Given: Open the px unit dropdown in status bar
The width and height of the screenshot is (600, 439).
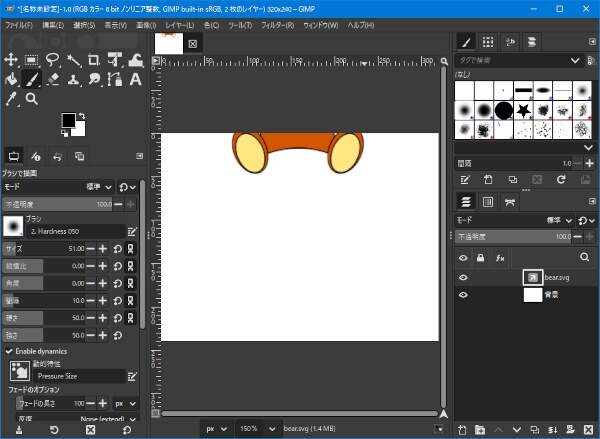Looking at the screenshot, I should 216,428.
